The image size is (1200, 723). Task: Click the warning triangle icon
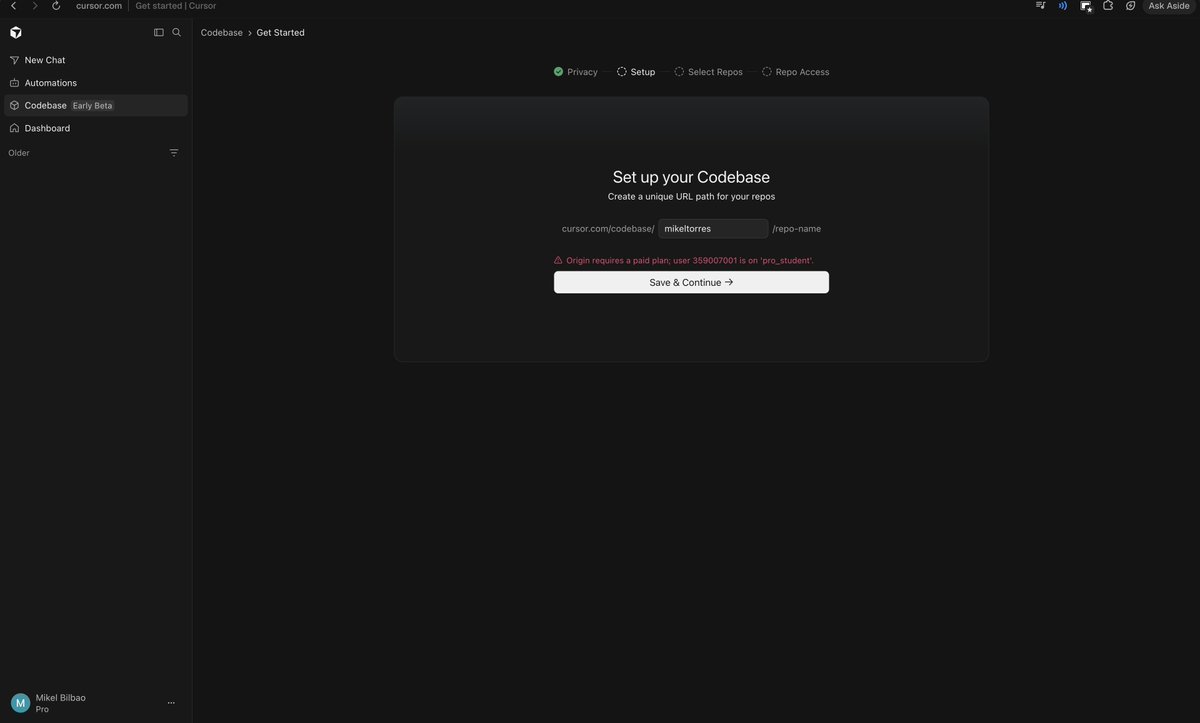(558, 260)
